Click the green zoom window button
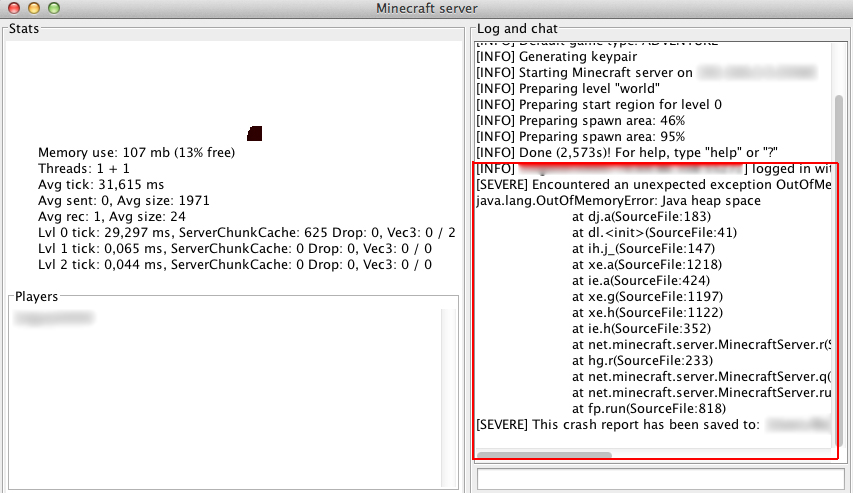Viewport: 853px width, 493px height. (53, 8)
